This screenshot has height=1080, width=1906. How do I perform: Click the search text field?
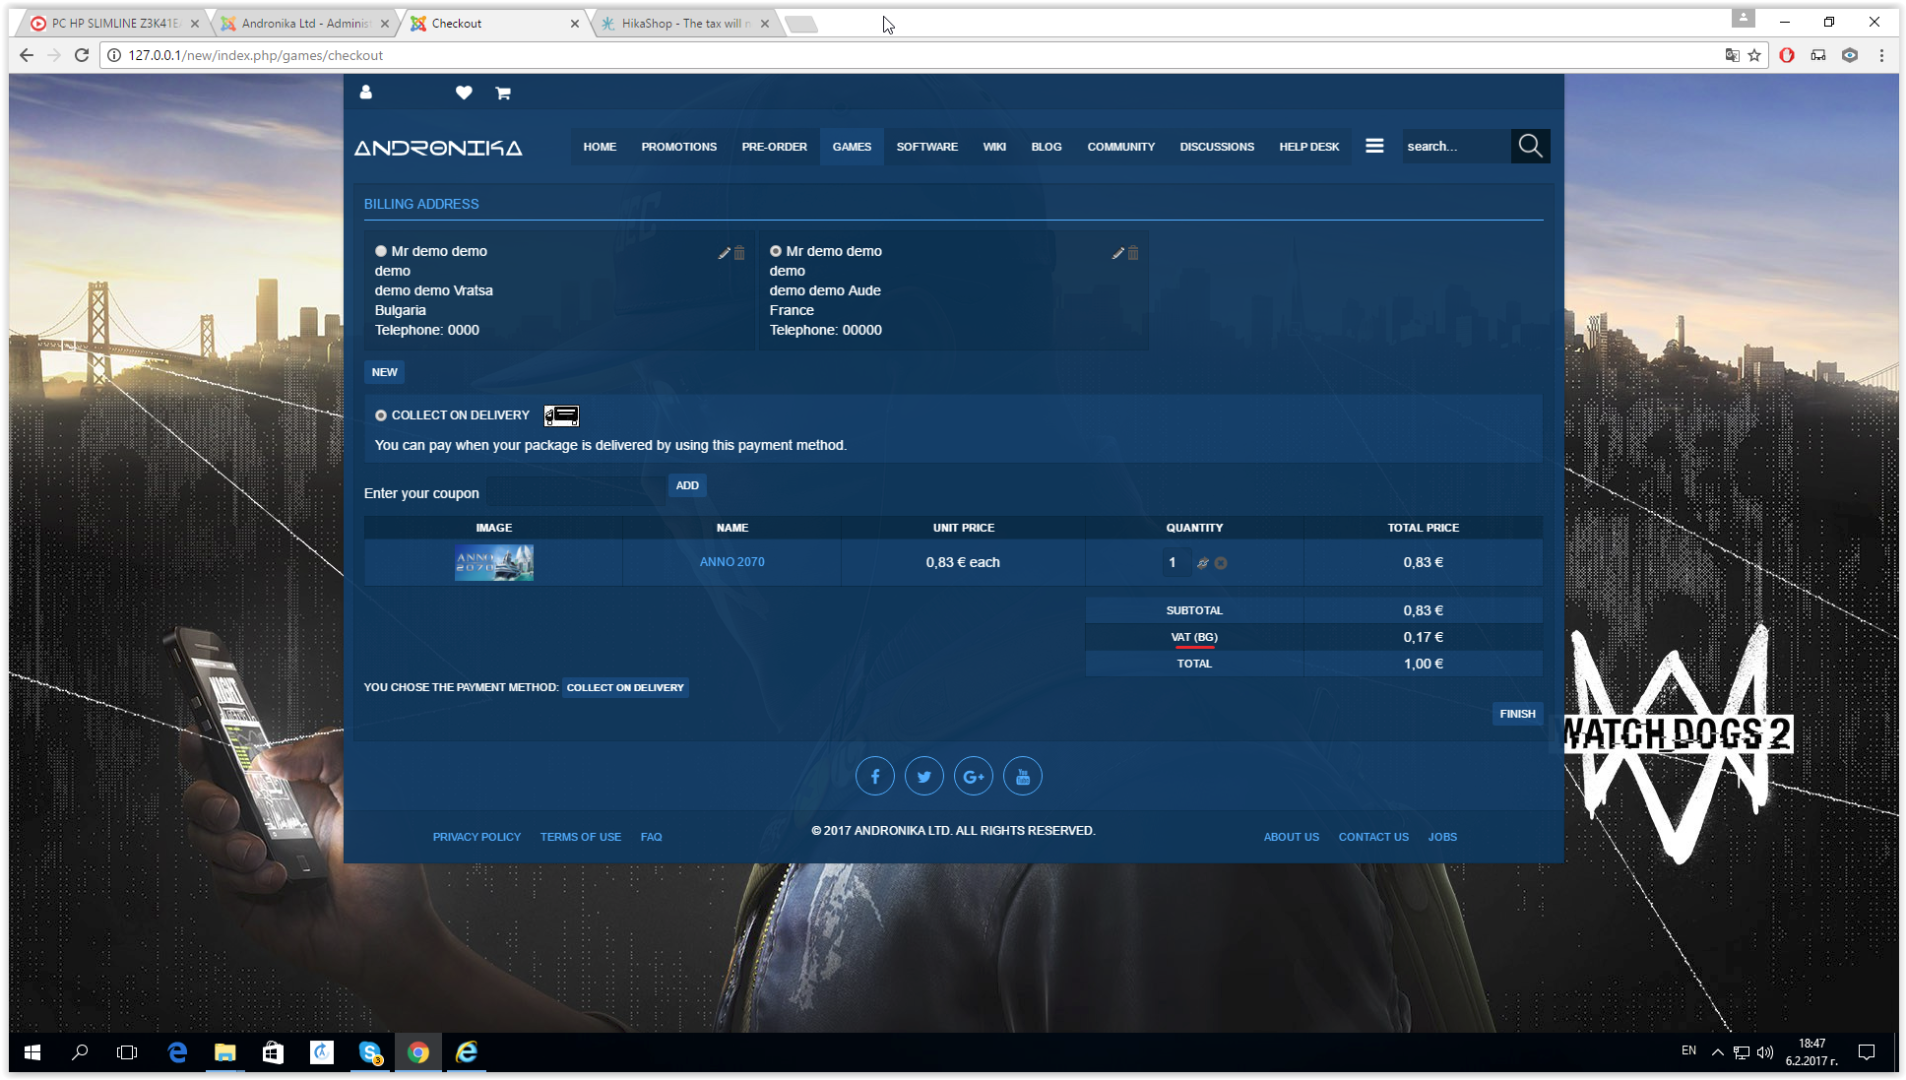click(x=1456, y=146)
